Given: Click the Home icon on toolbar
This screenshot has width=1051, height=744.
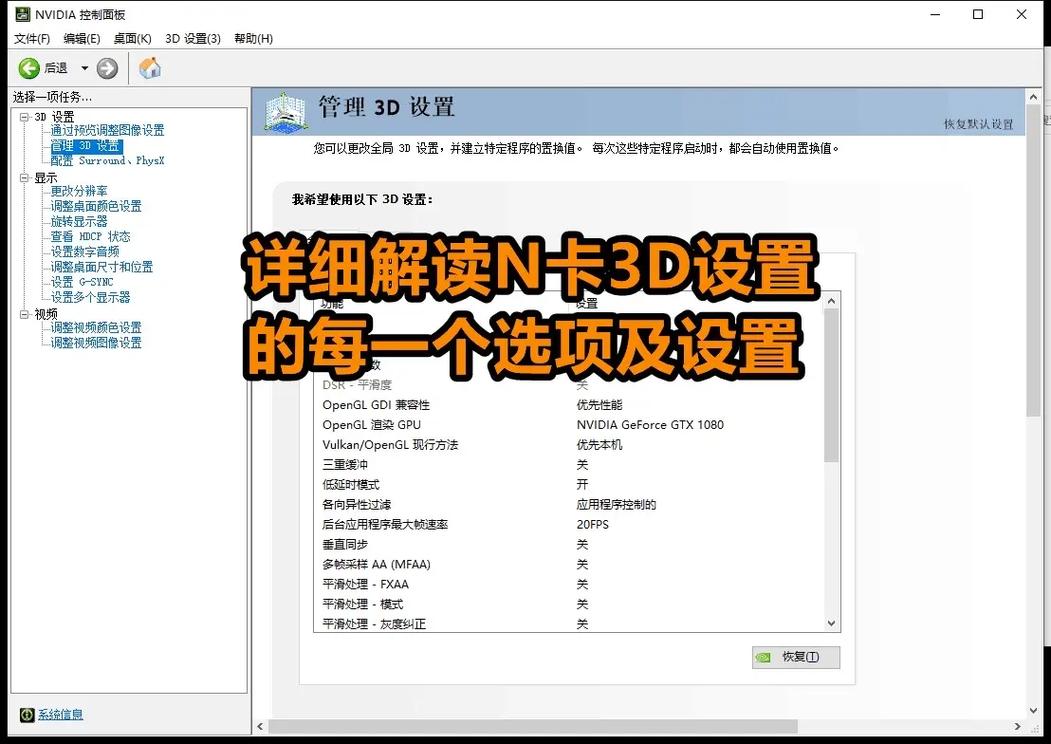Looking at the screenshot, I should 150,68.
